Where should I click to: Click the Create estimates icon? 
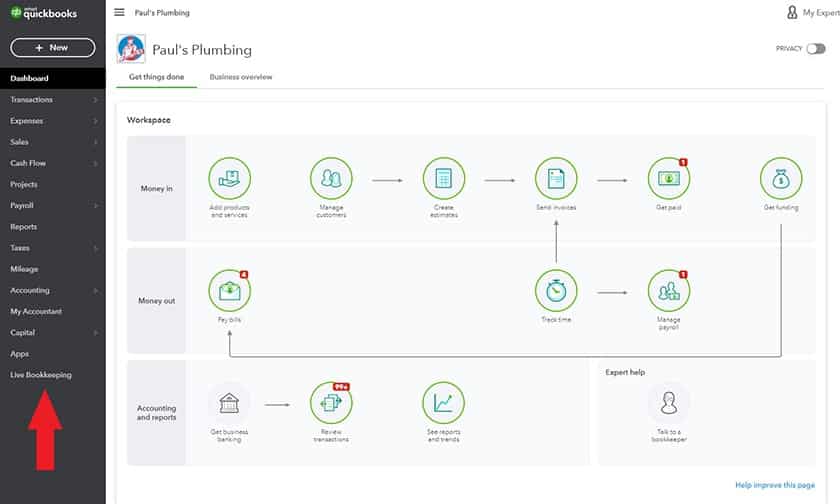444,178
